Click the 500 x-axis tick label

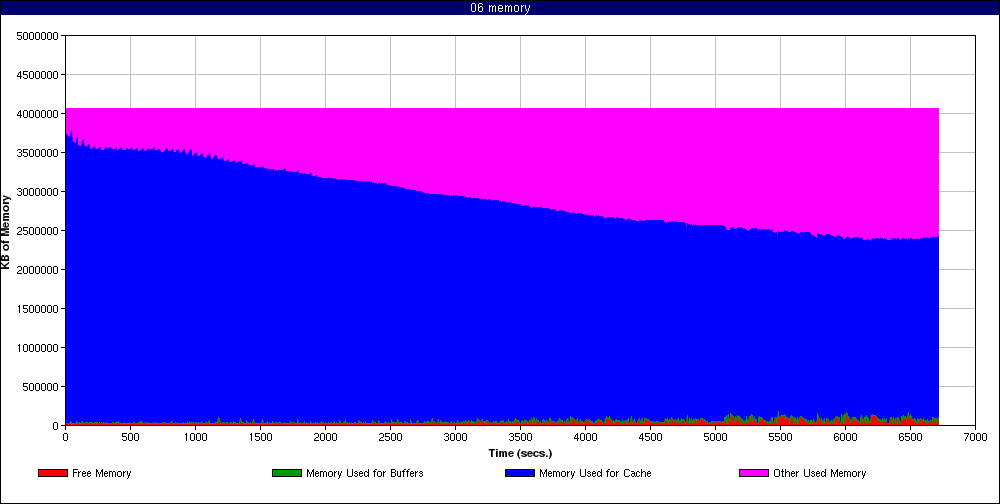(130, 437)
